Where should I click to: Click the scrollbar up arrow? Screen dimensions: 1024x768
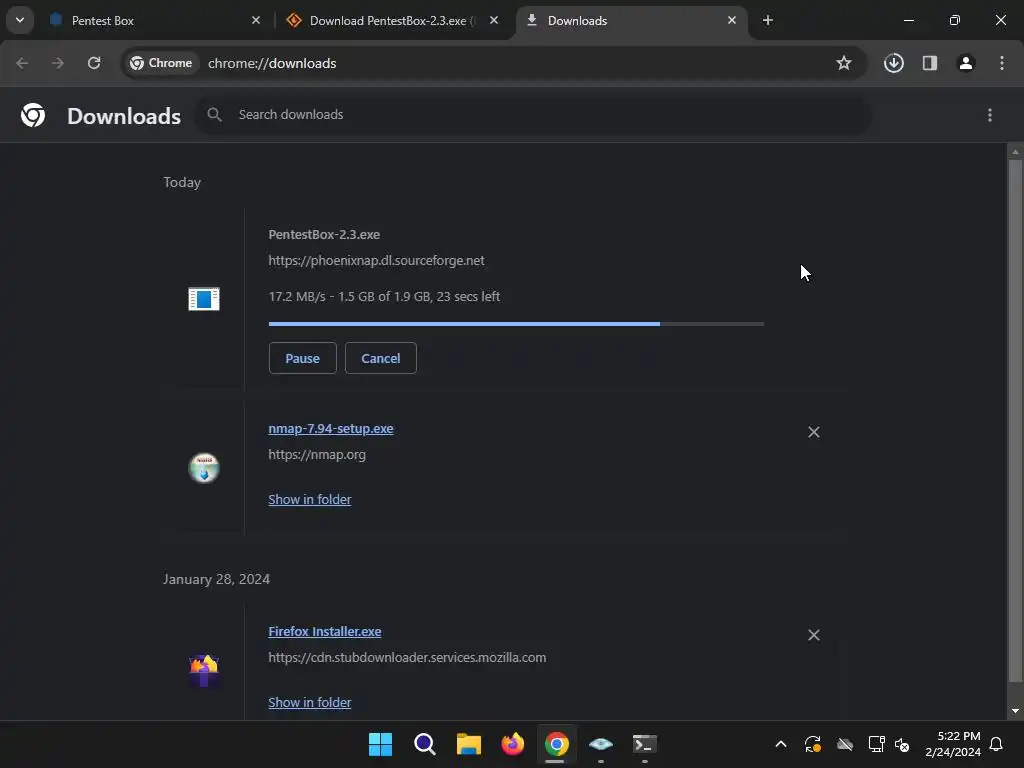pos(1015,152)
